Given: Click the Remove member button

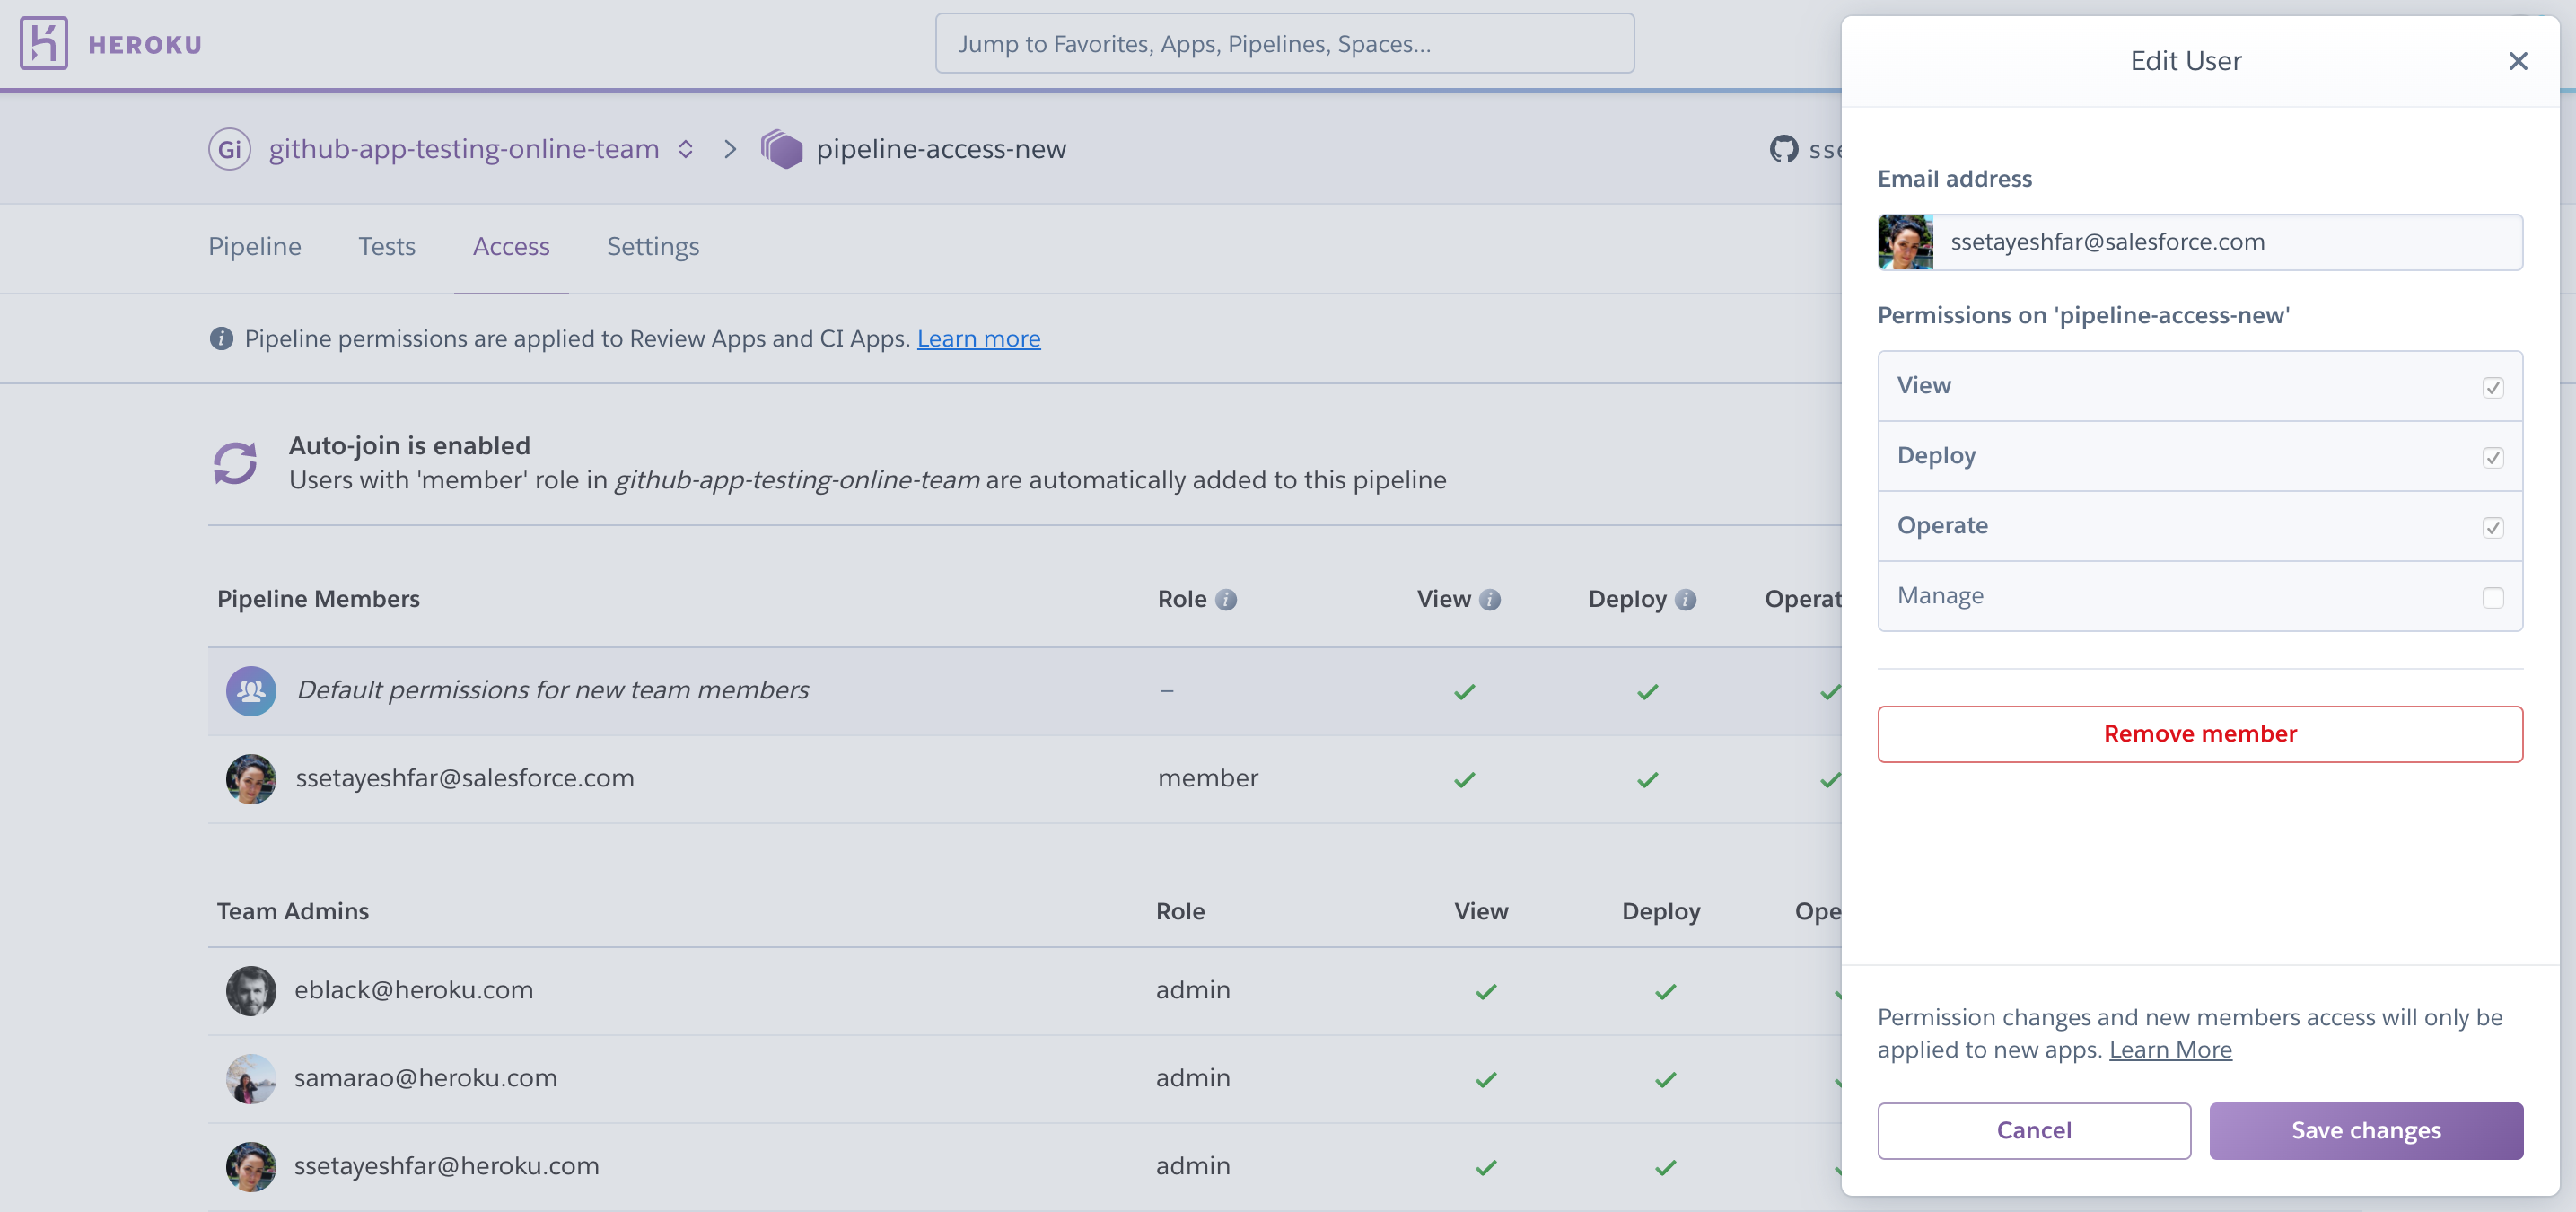Looking at the screenshot, I should point(2200,734).
